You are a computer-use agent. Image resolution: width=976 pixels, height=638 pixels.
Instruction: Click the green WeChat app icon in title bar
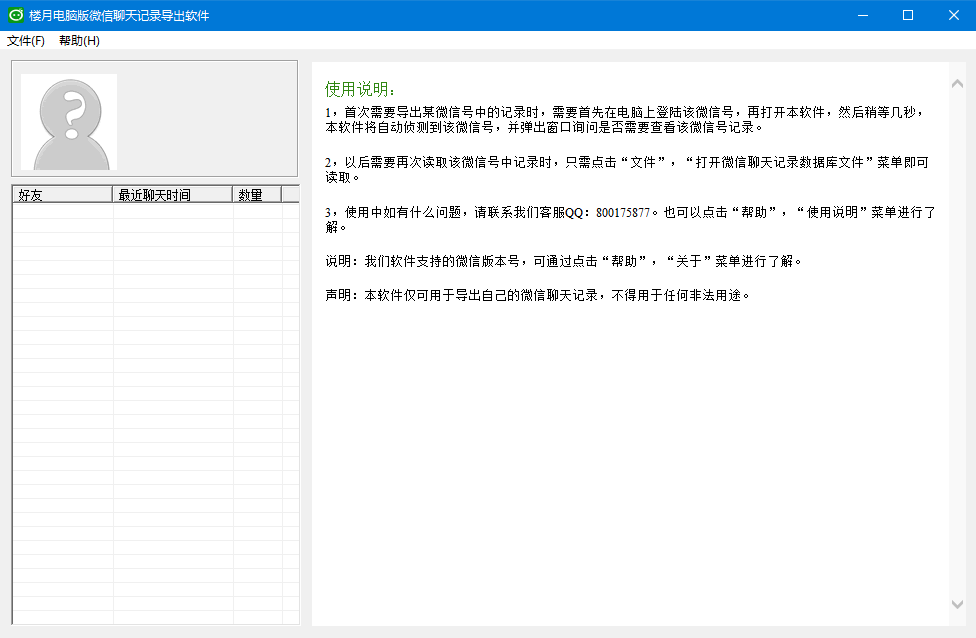(x=16, y=15)
